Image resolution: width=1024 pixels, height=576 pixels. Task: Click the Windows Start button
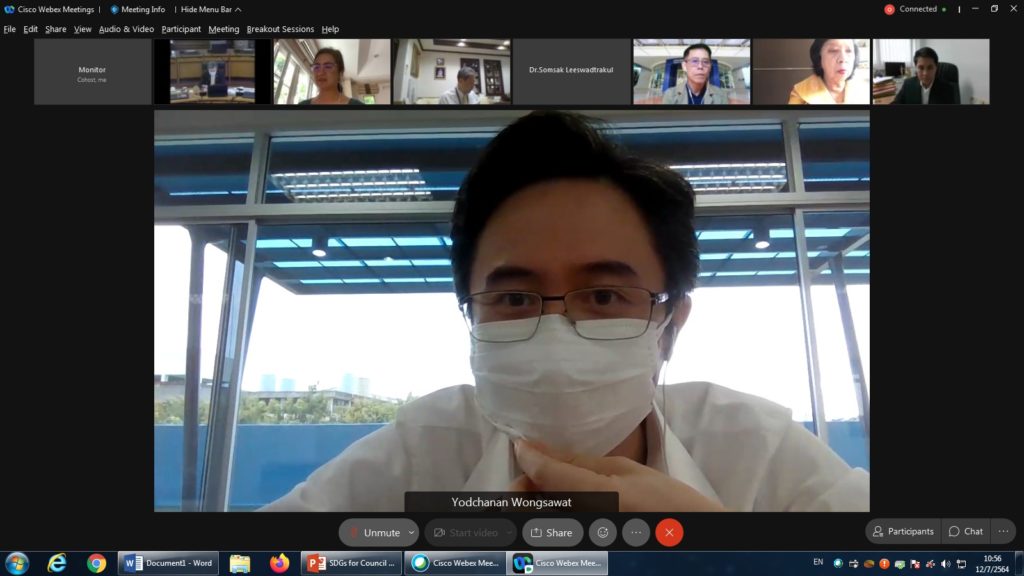17,563
